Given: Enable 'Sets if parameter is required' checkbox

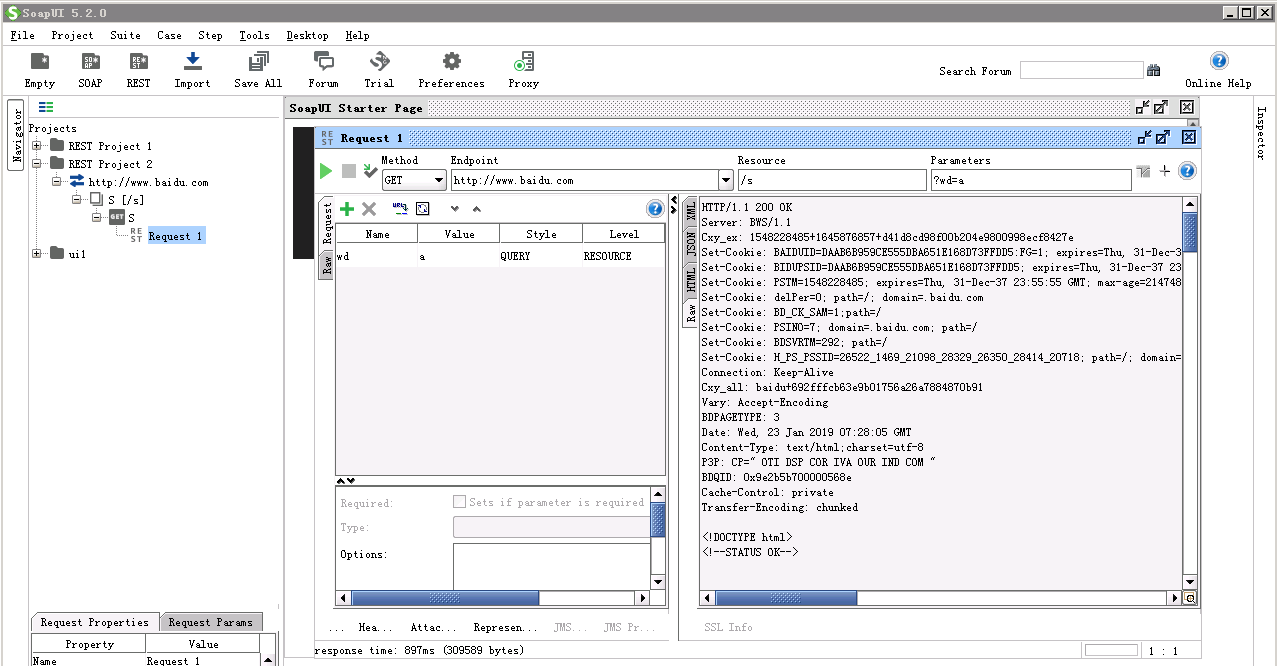Looking at the screenshot, I should [458, 502].
